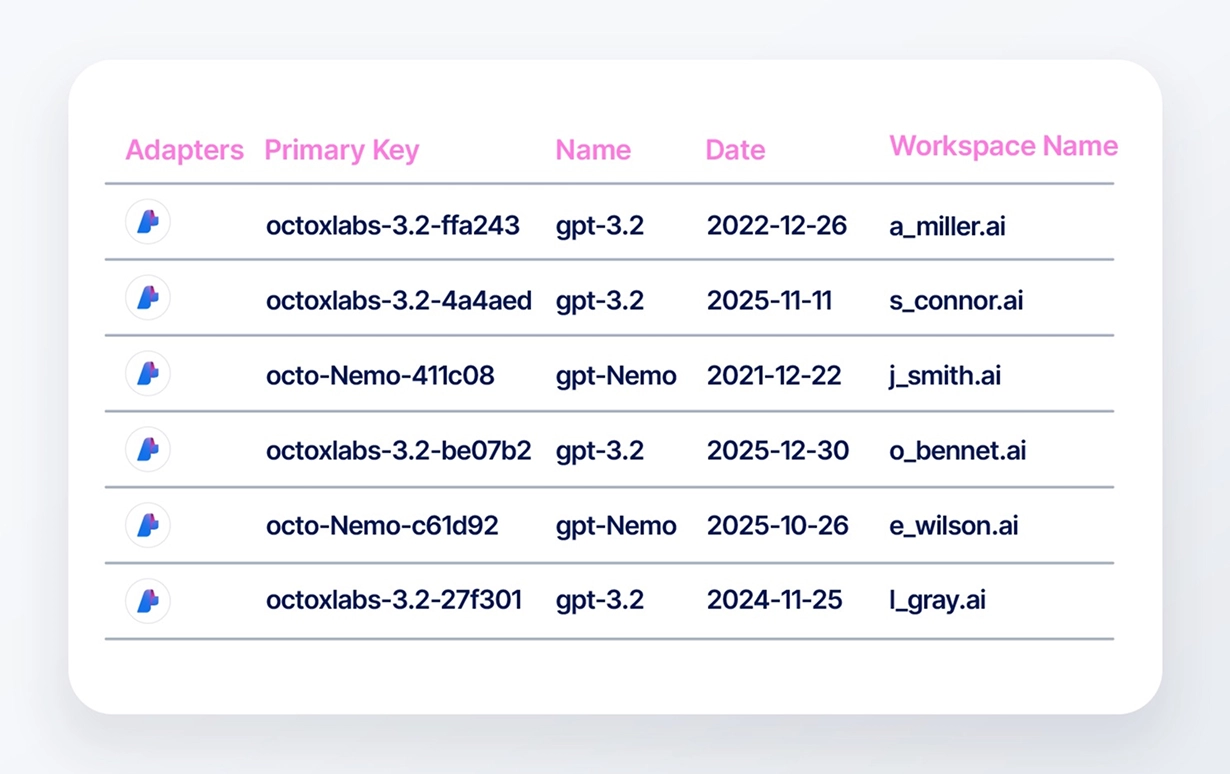Click the date 2021-12-22
Screen dimensions: 1230x774
tap(774, 376)
